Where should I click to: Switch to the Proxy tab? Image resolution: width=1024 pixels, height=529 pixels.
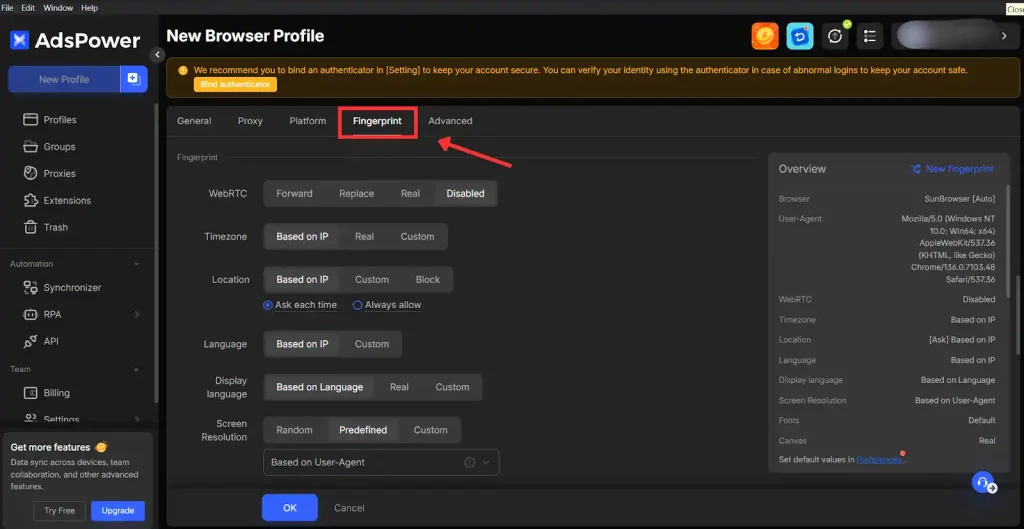250,121
